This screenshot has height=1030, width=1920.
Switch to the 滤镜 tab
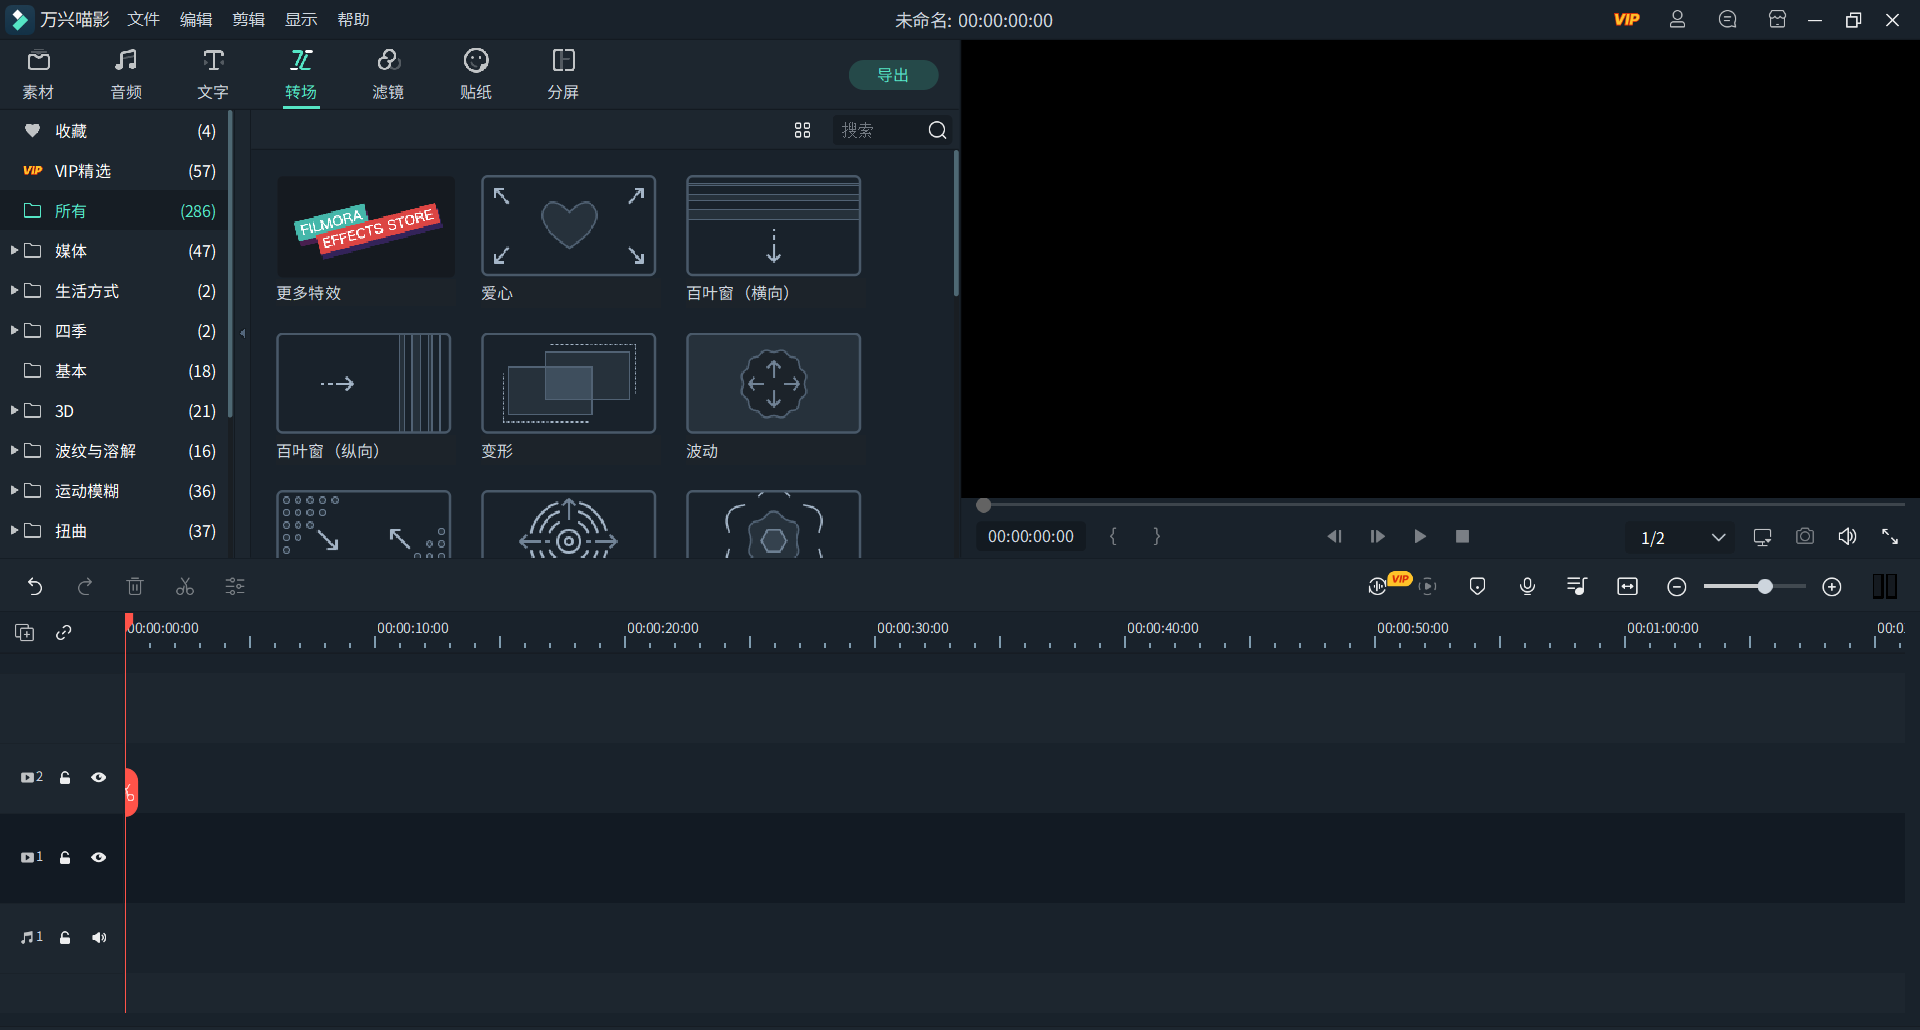[388, 75]
